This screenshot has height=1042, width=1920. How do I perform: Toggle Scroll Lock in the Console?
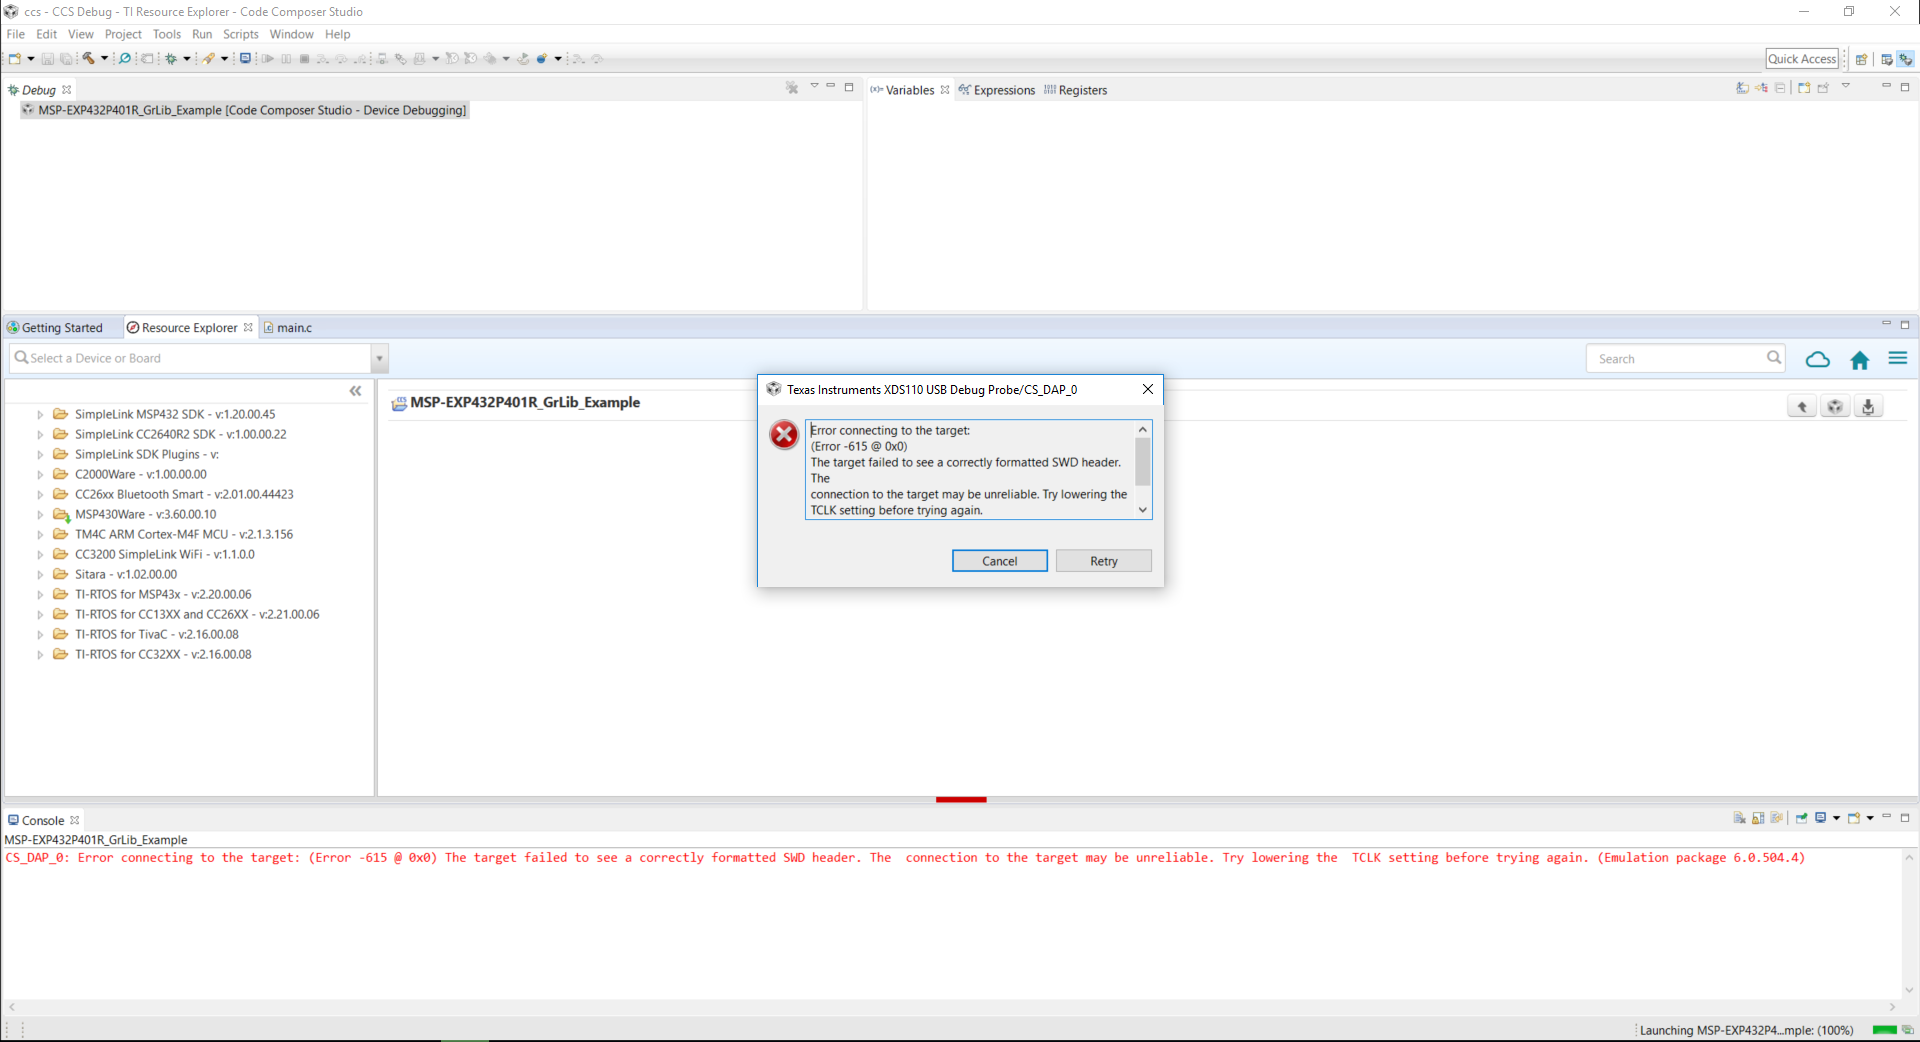coord(1758,818)
